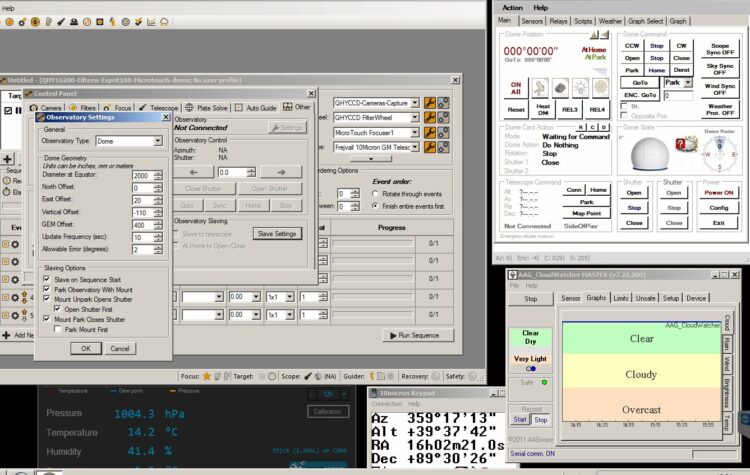This screenshot has width=750, height=475.
Task: Click the Add New event plus icon
Action: click(6, 335)
